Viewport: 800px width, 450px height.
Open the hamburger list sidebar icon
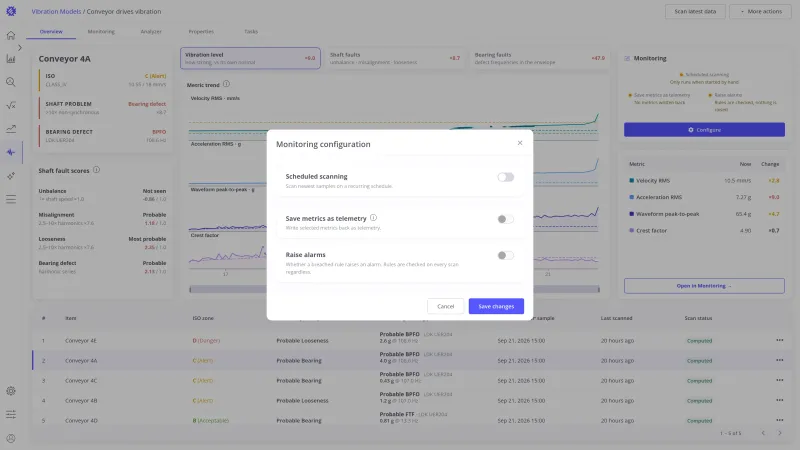pos(11,199)
